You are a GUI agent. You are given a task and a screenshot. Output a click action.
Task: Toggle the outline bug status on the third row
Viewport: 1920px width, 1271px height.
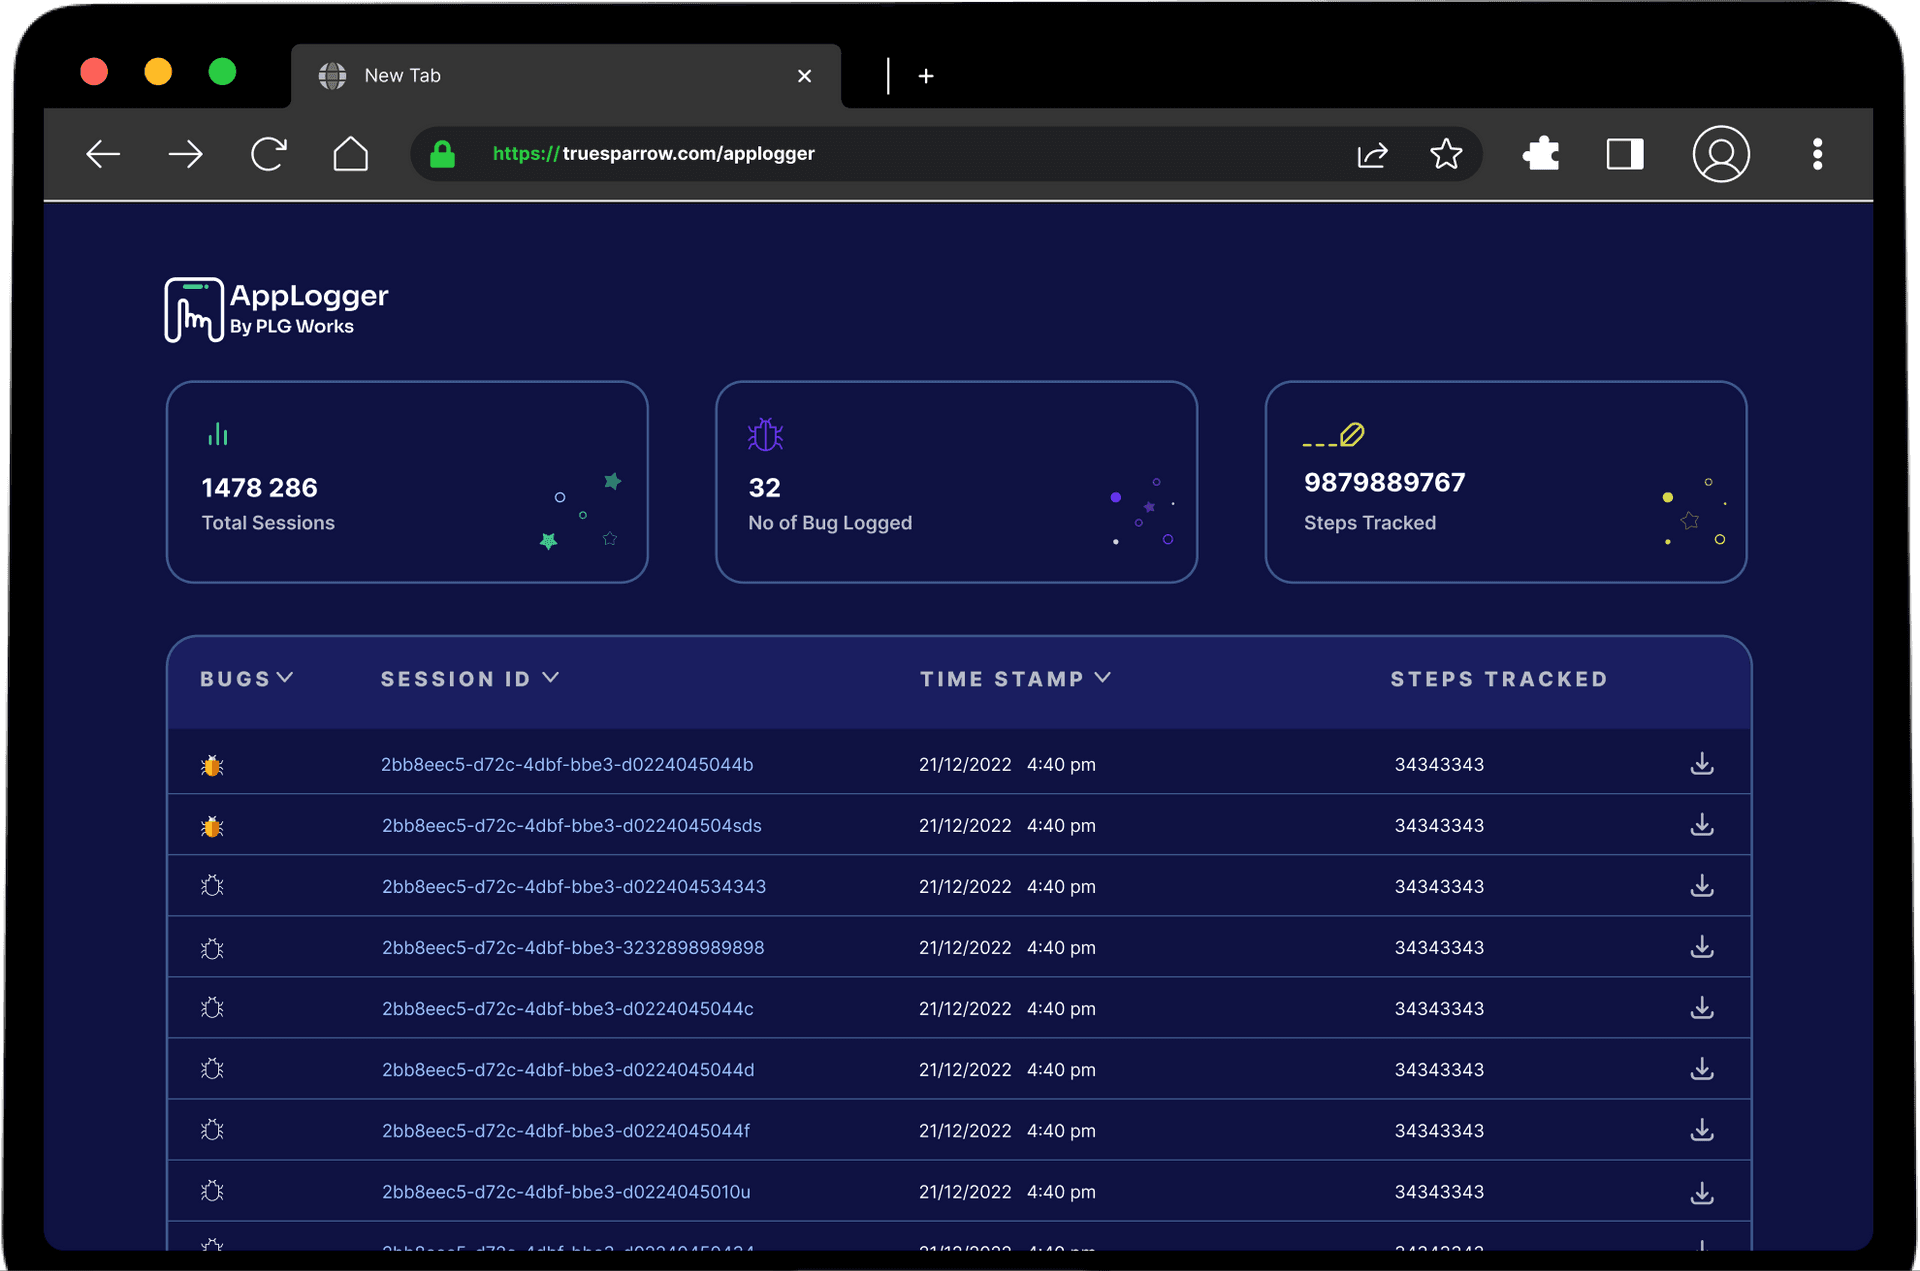[x=212, y=886]
